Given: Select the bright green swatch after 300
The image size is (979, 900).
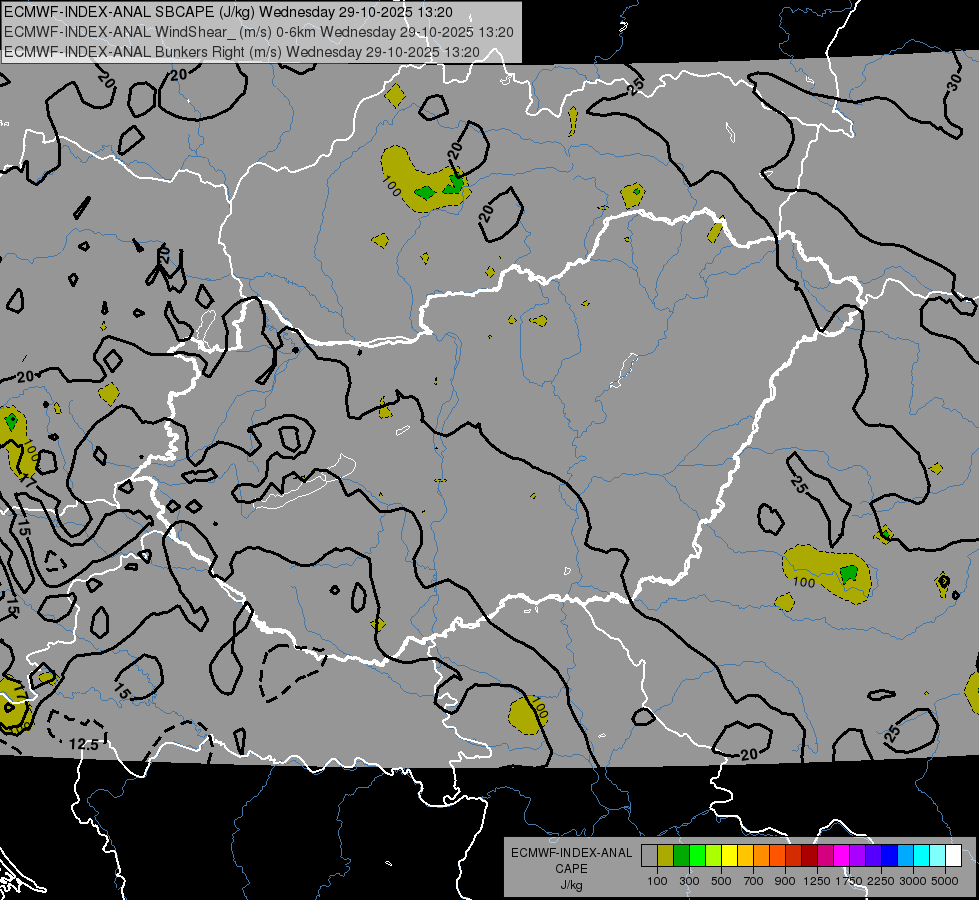Looking at the screenshot, I should point(697,856).
